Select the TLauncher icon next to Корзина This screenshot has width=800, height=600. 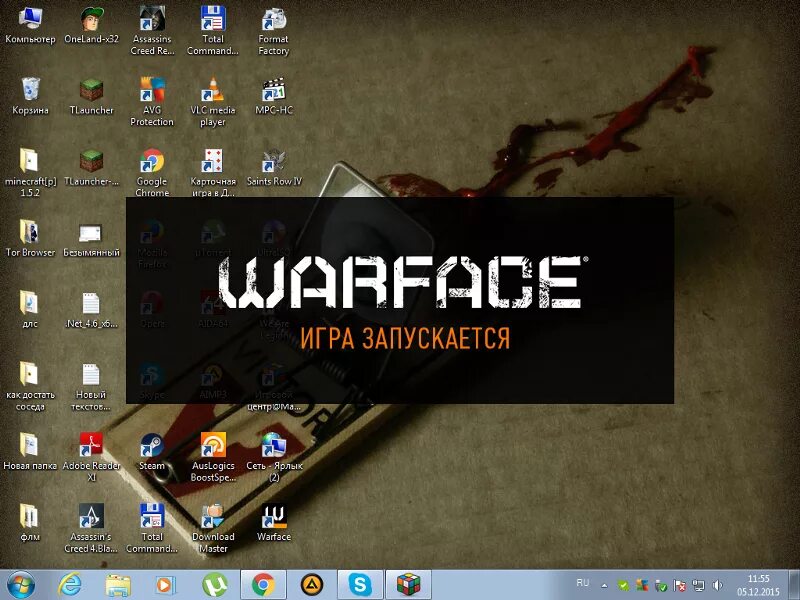tap(91, 96)
